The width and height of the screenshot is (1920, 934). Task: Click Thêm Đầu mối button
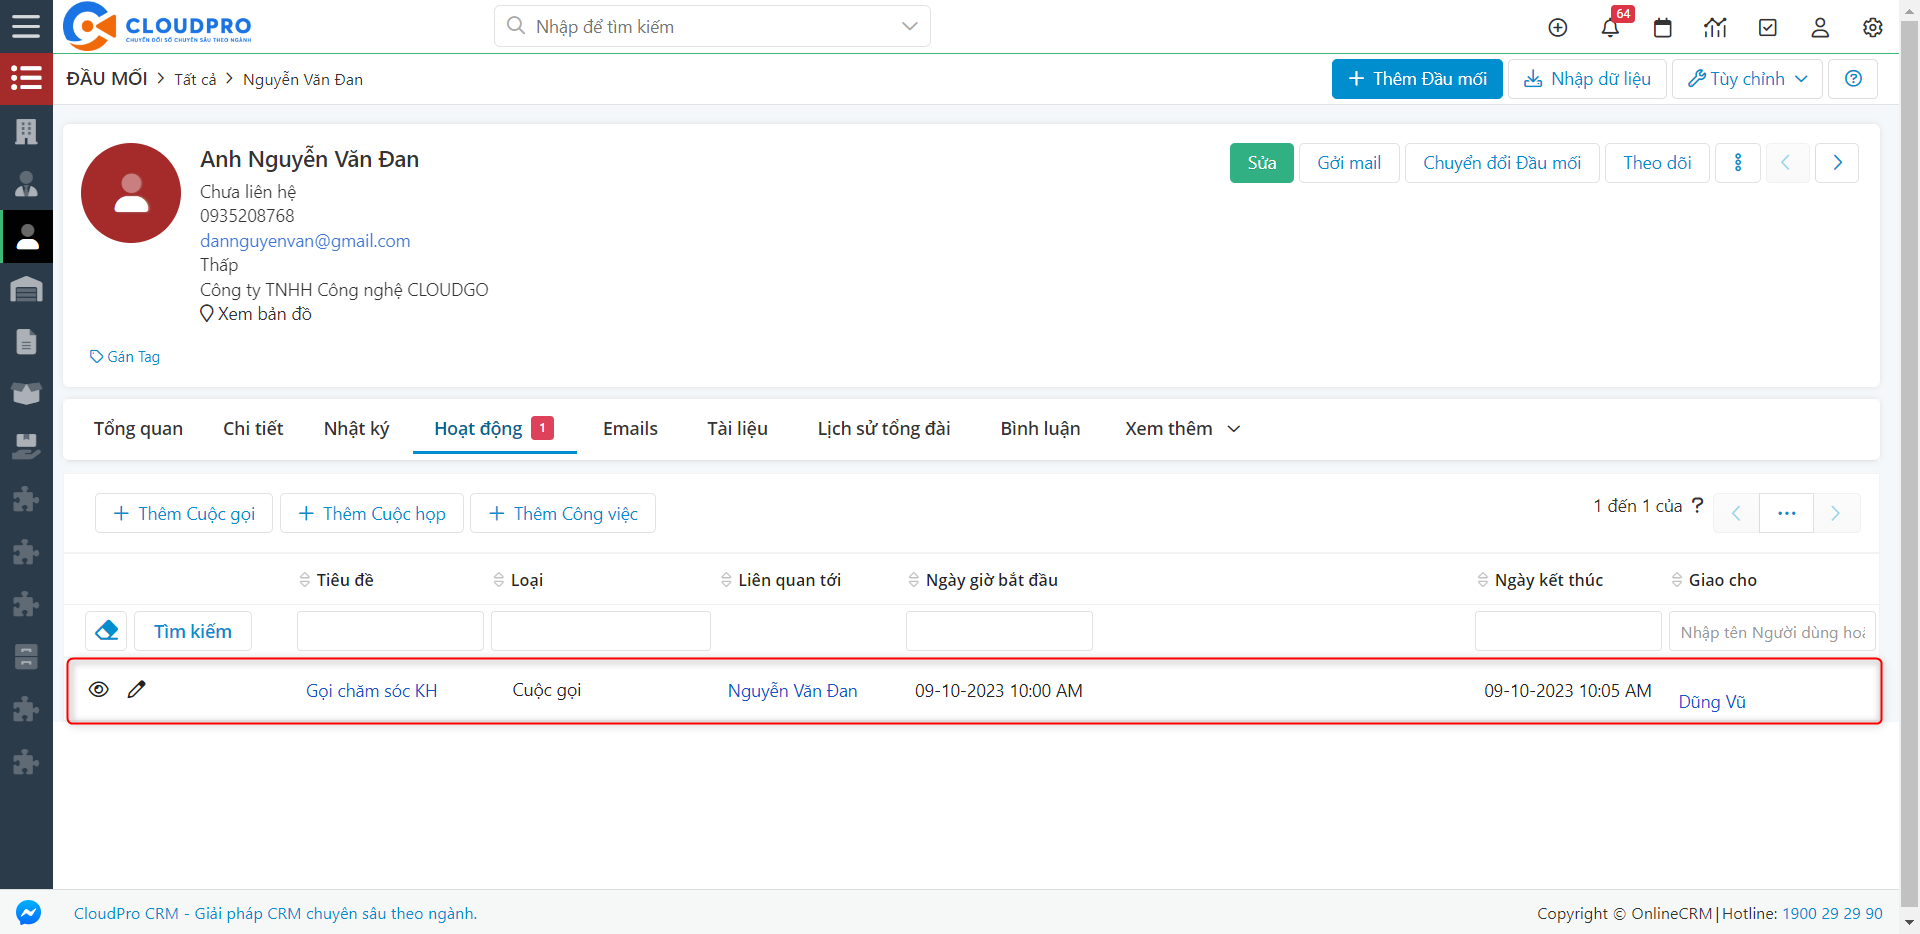pyautogui.click(x=1417, y=79)
